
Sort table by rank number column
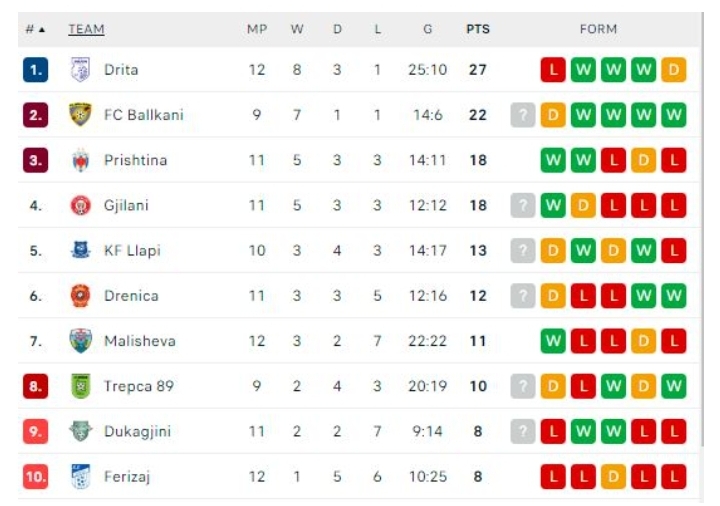click(35, 29)
